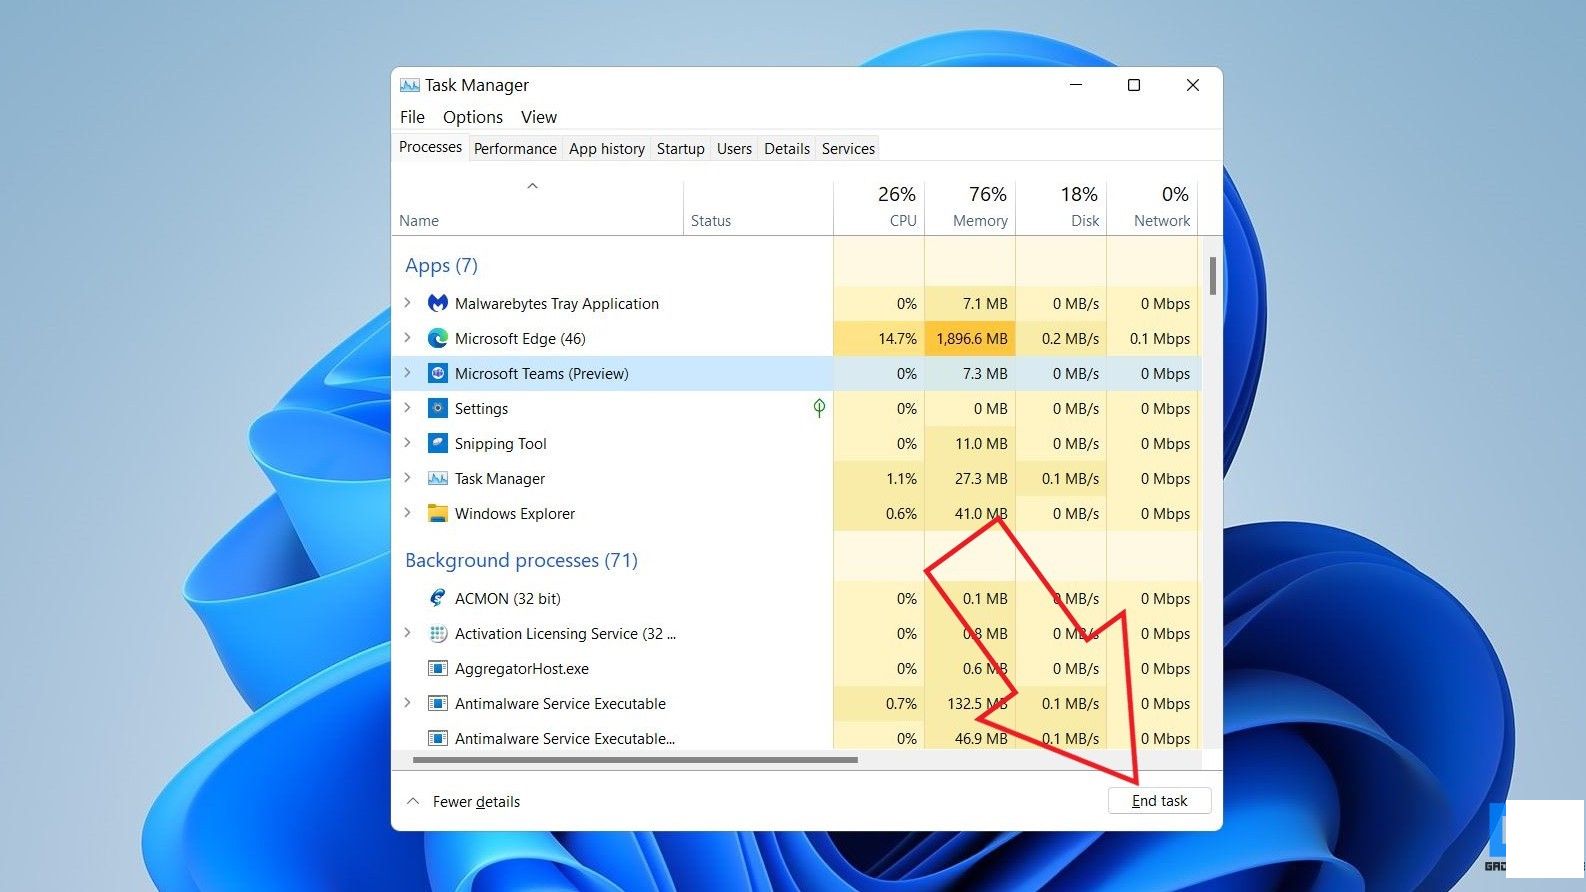
Task: Switch to the Users tab
Action: (x=734, y=148)
